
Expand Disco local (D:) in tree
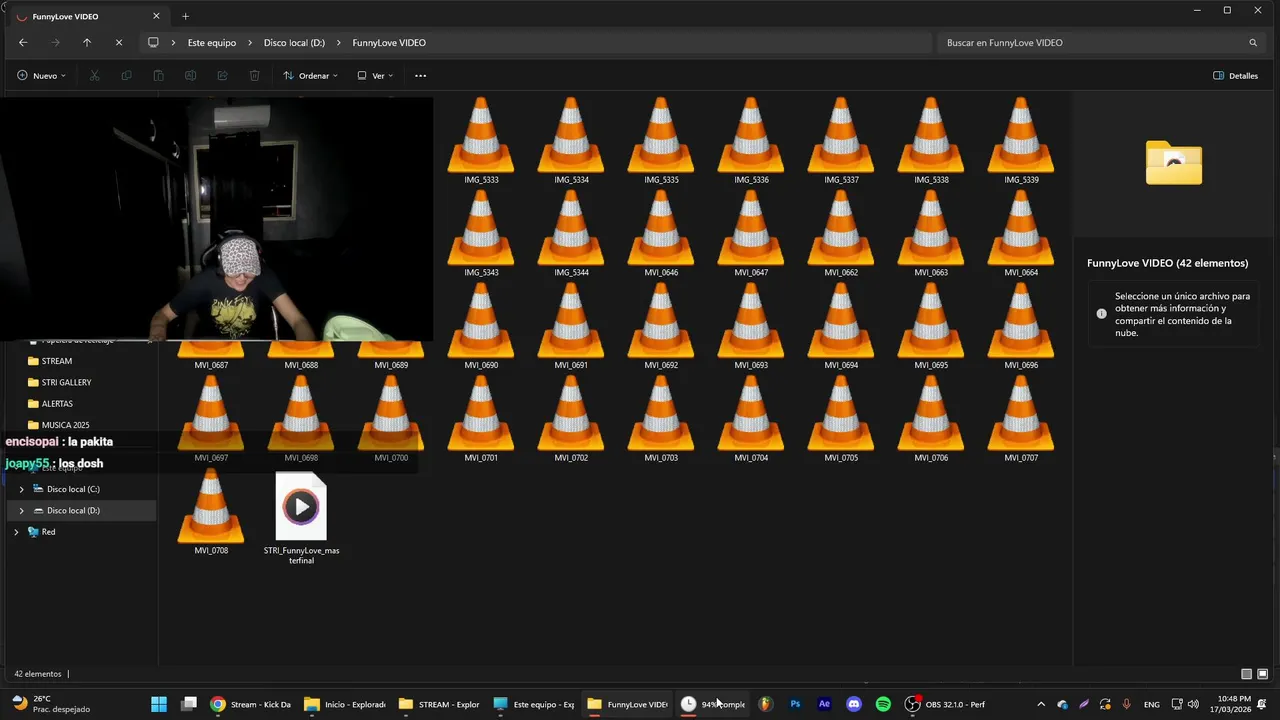coord(22,511)
